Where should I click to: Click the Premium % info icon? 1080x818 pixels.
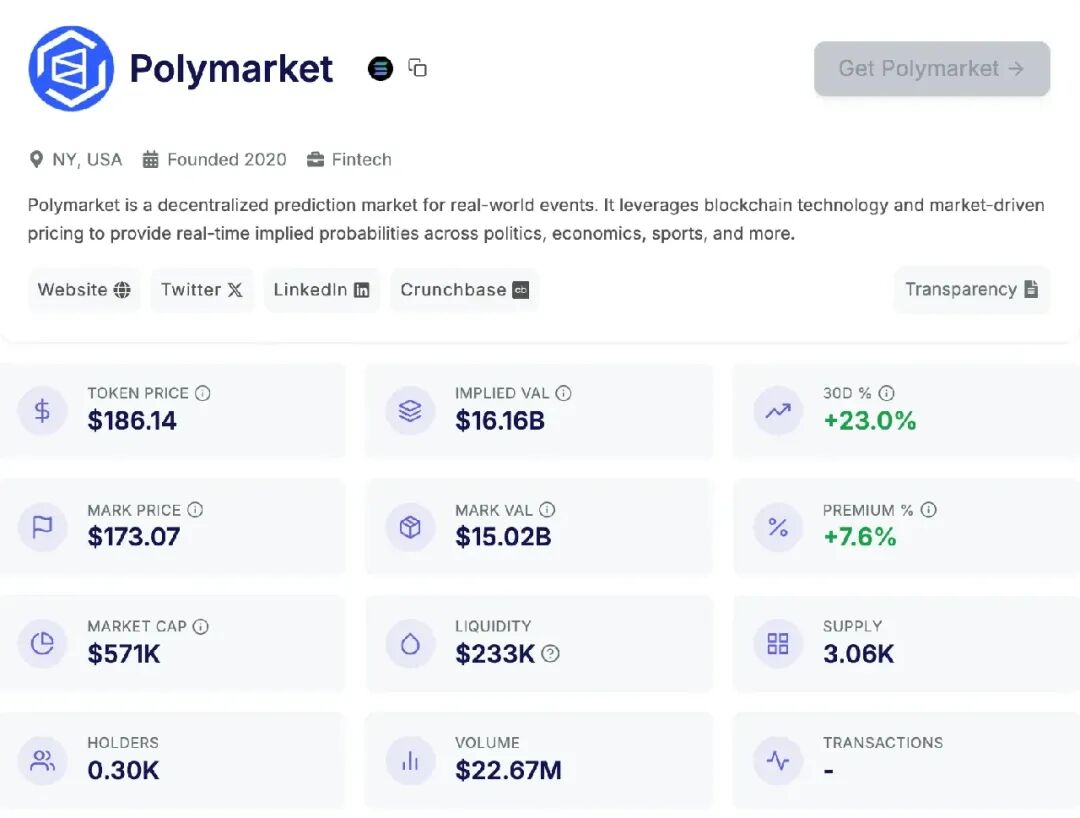click(928, 510)
